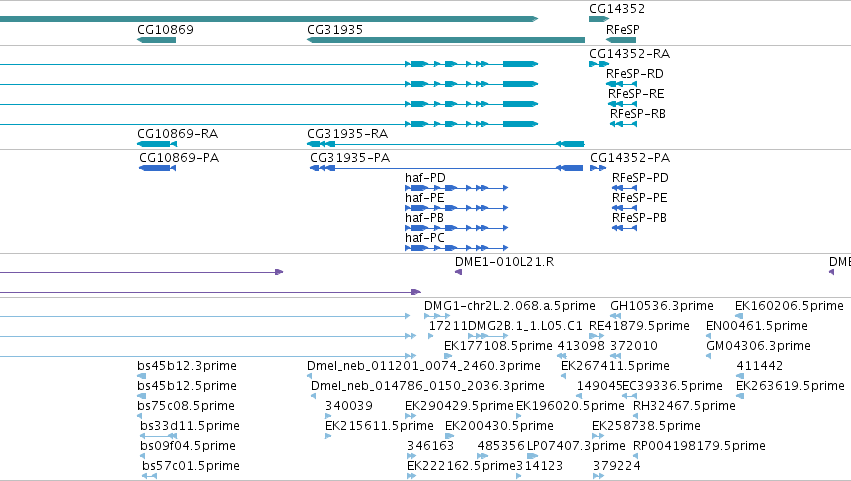The width and height of the screenshot is (851, 481).
Task: Click the haf-PC protein label
Action: tap(424, 238)
